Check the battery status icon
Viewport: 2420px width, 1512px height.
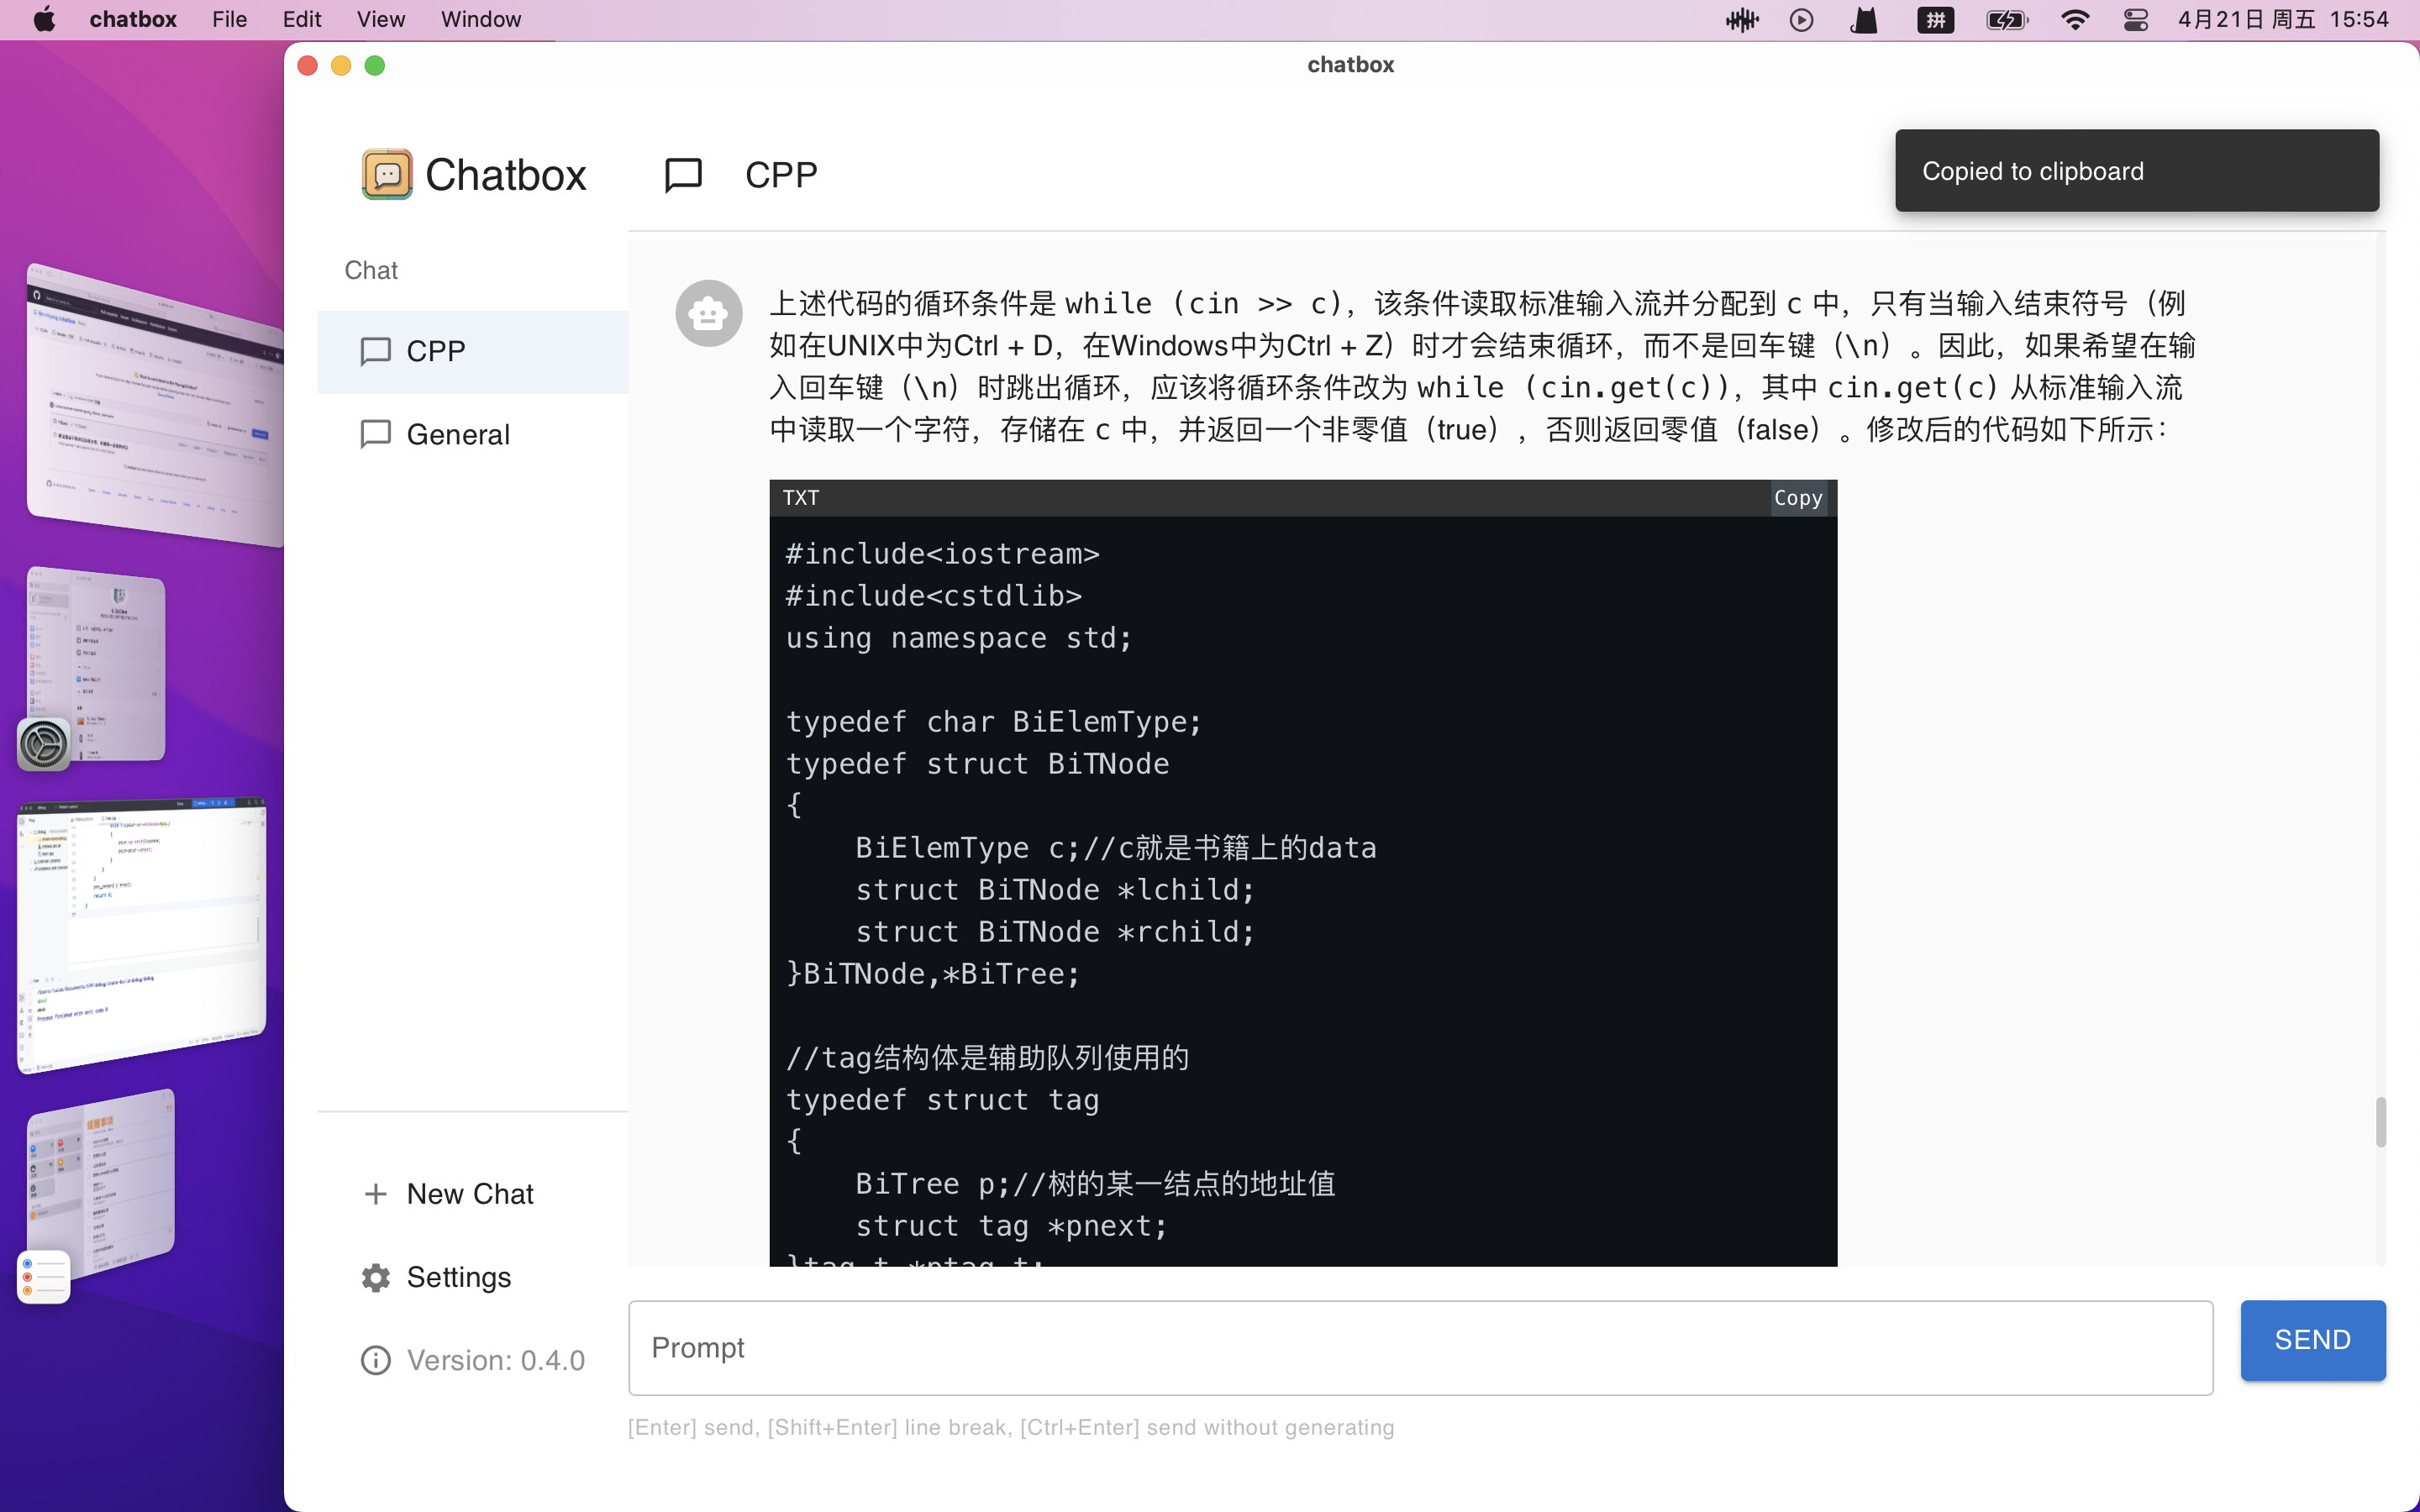click(2006, 19)
